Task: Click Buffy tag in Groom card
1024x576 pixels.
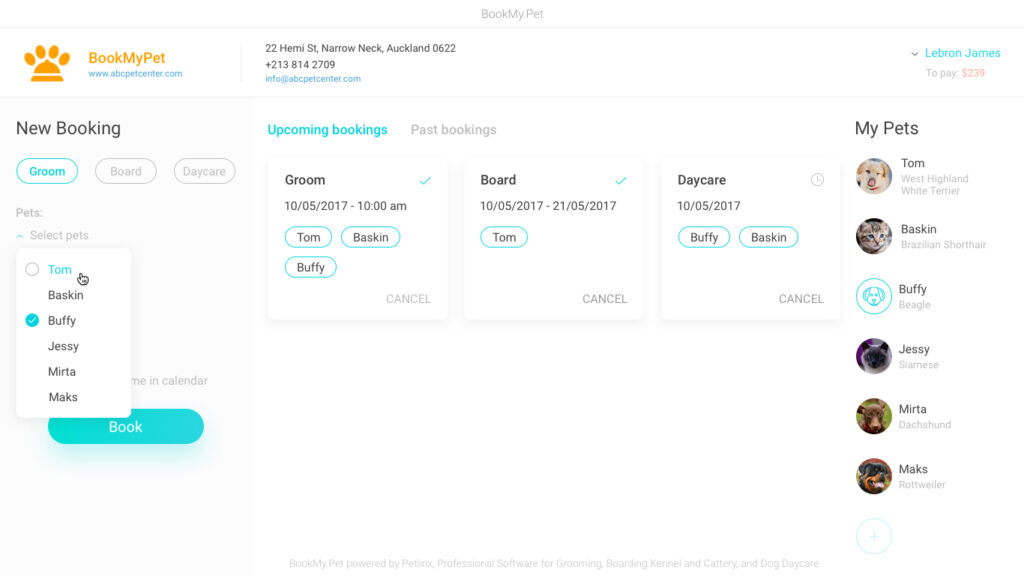Action: coord(310,267)
